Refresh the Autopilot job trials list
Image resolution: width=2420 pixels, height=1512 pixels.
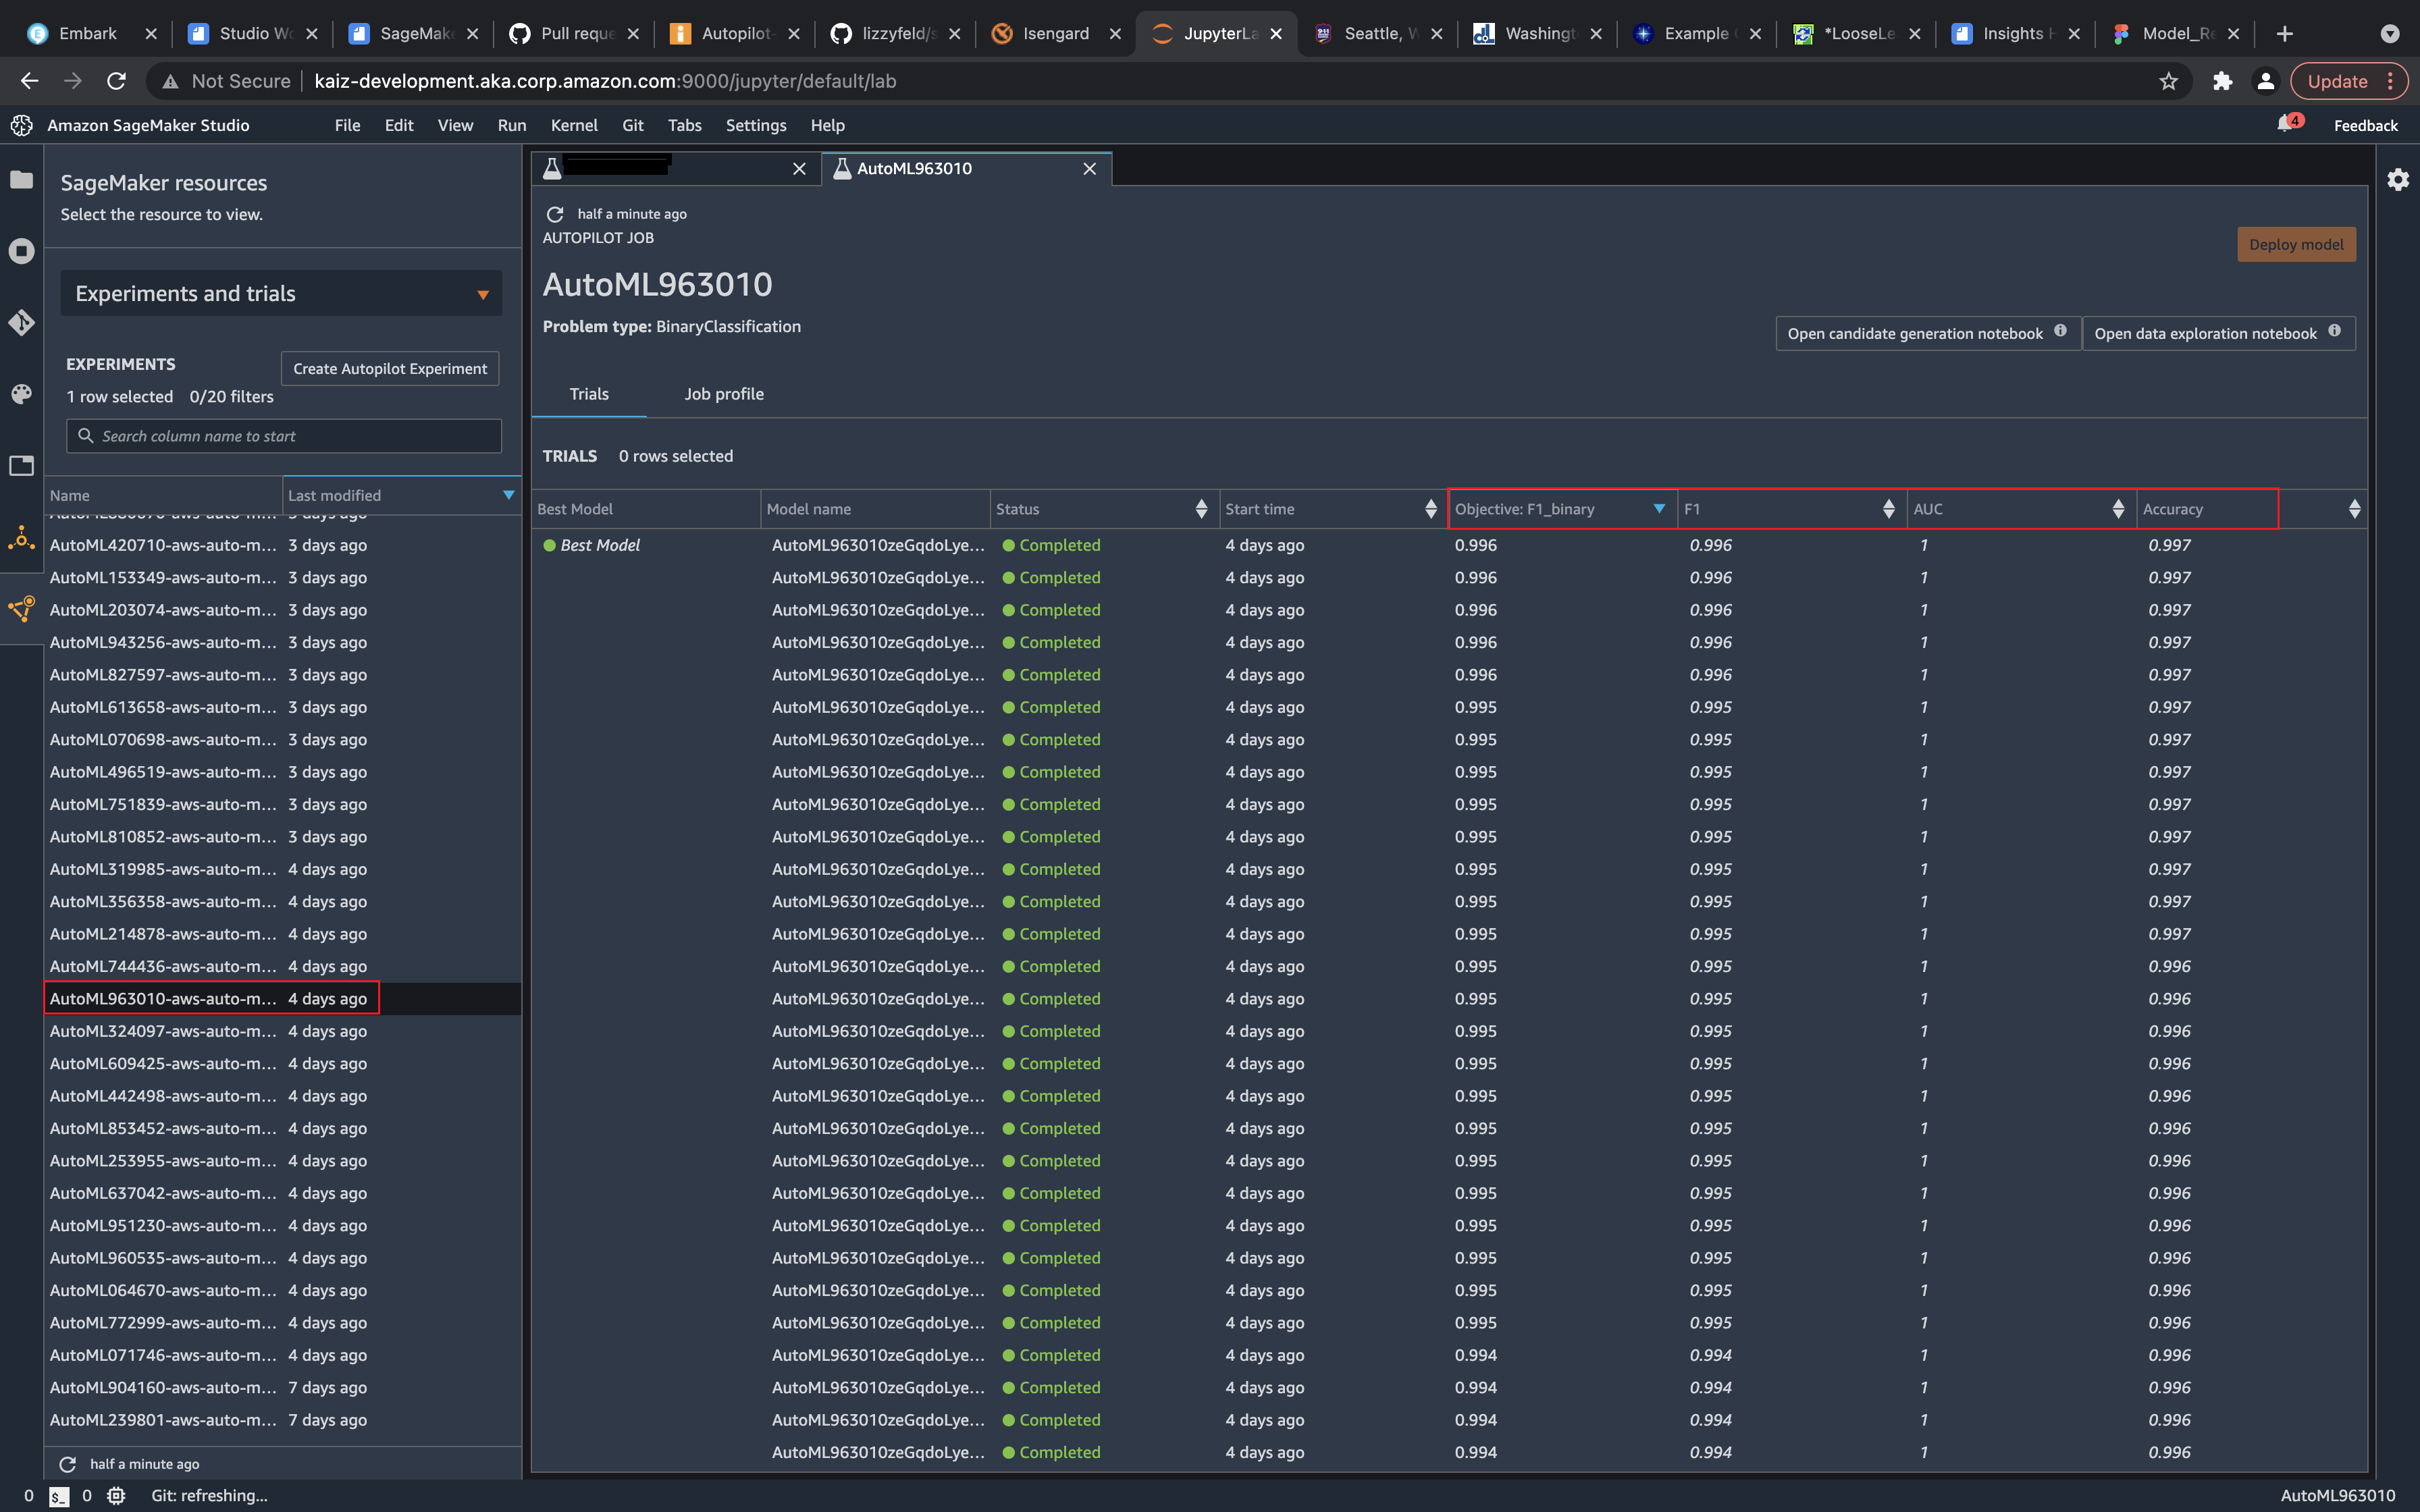[555, 214]
